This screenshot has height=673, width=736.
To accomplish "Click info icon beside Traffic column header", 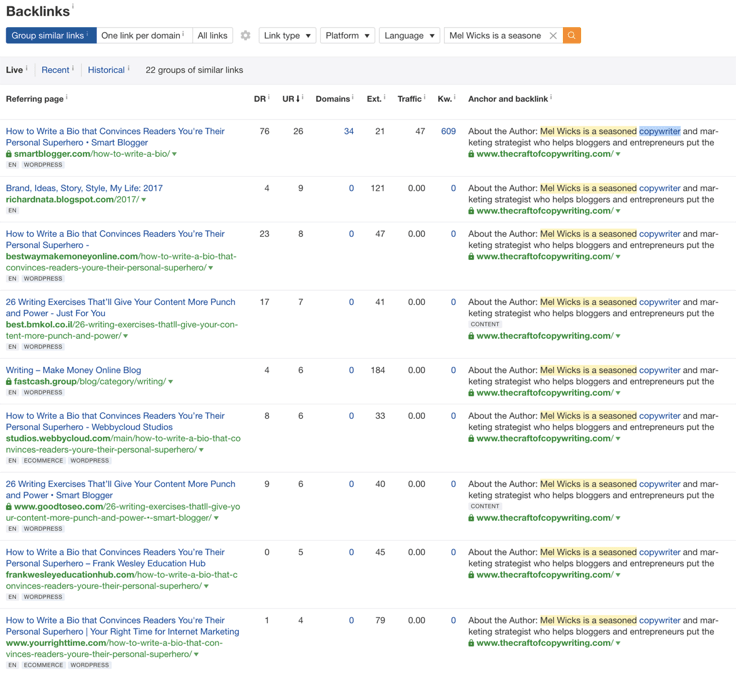I will click(x=426, y=98).
